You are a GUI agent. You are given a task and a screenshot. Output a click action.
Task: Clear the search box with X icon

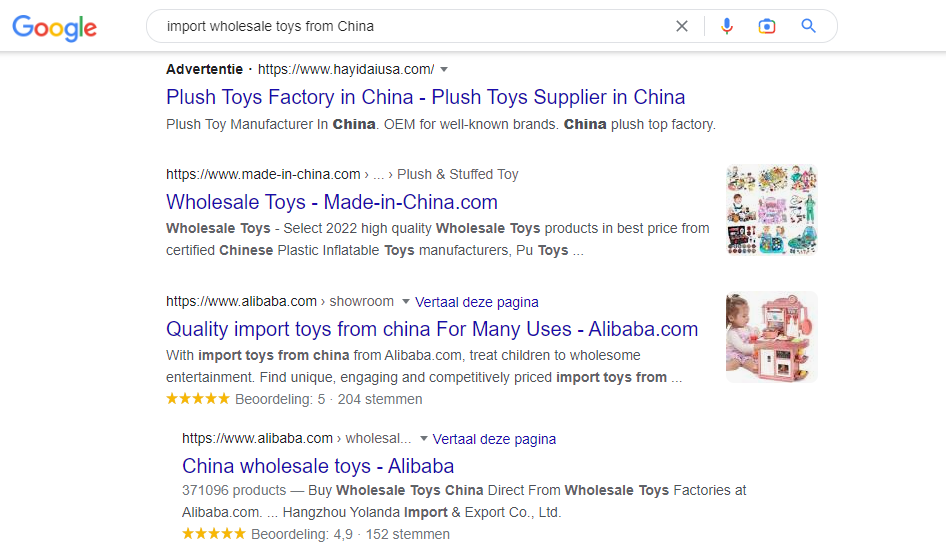pos(682,26)
